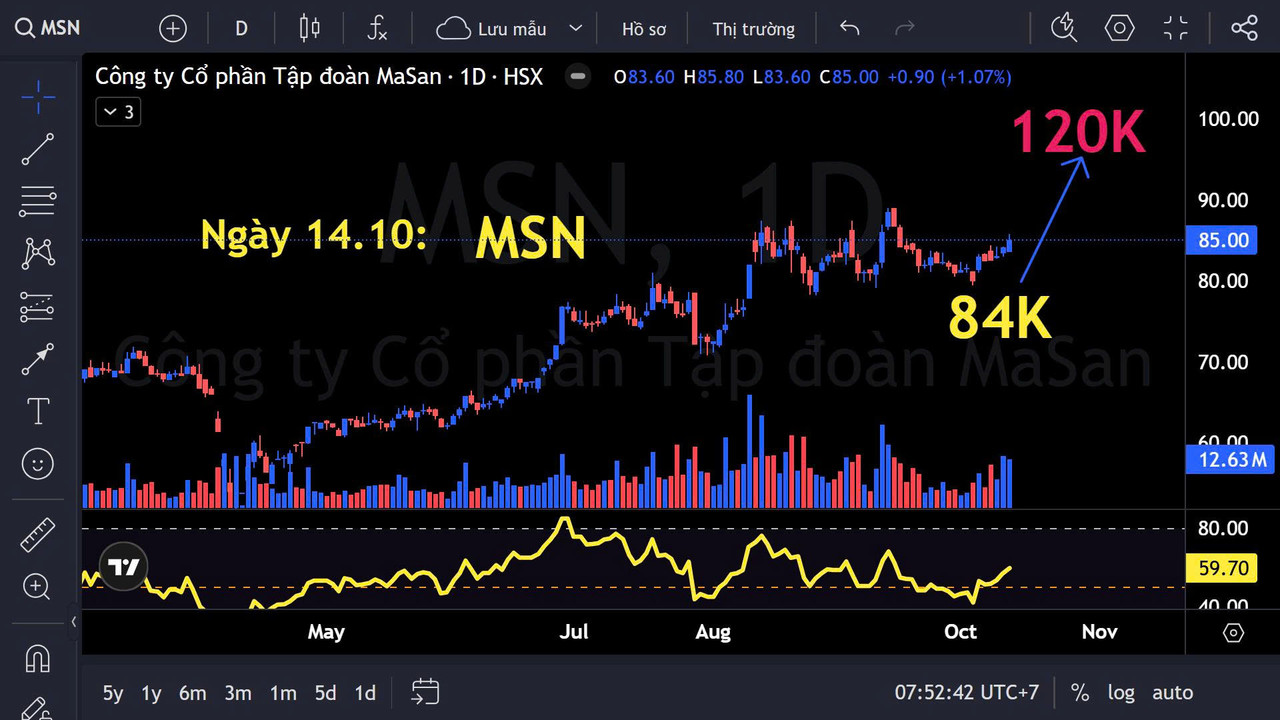Select the ruler measure tool
This screenshot has width=1280, height=720.
(x=38, y=534)
